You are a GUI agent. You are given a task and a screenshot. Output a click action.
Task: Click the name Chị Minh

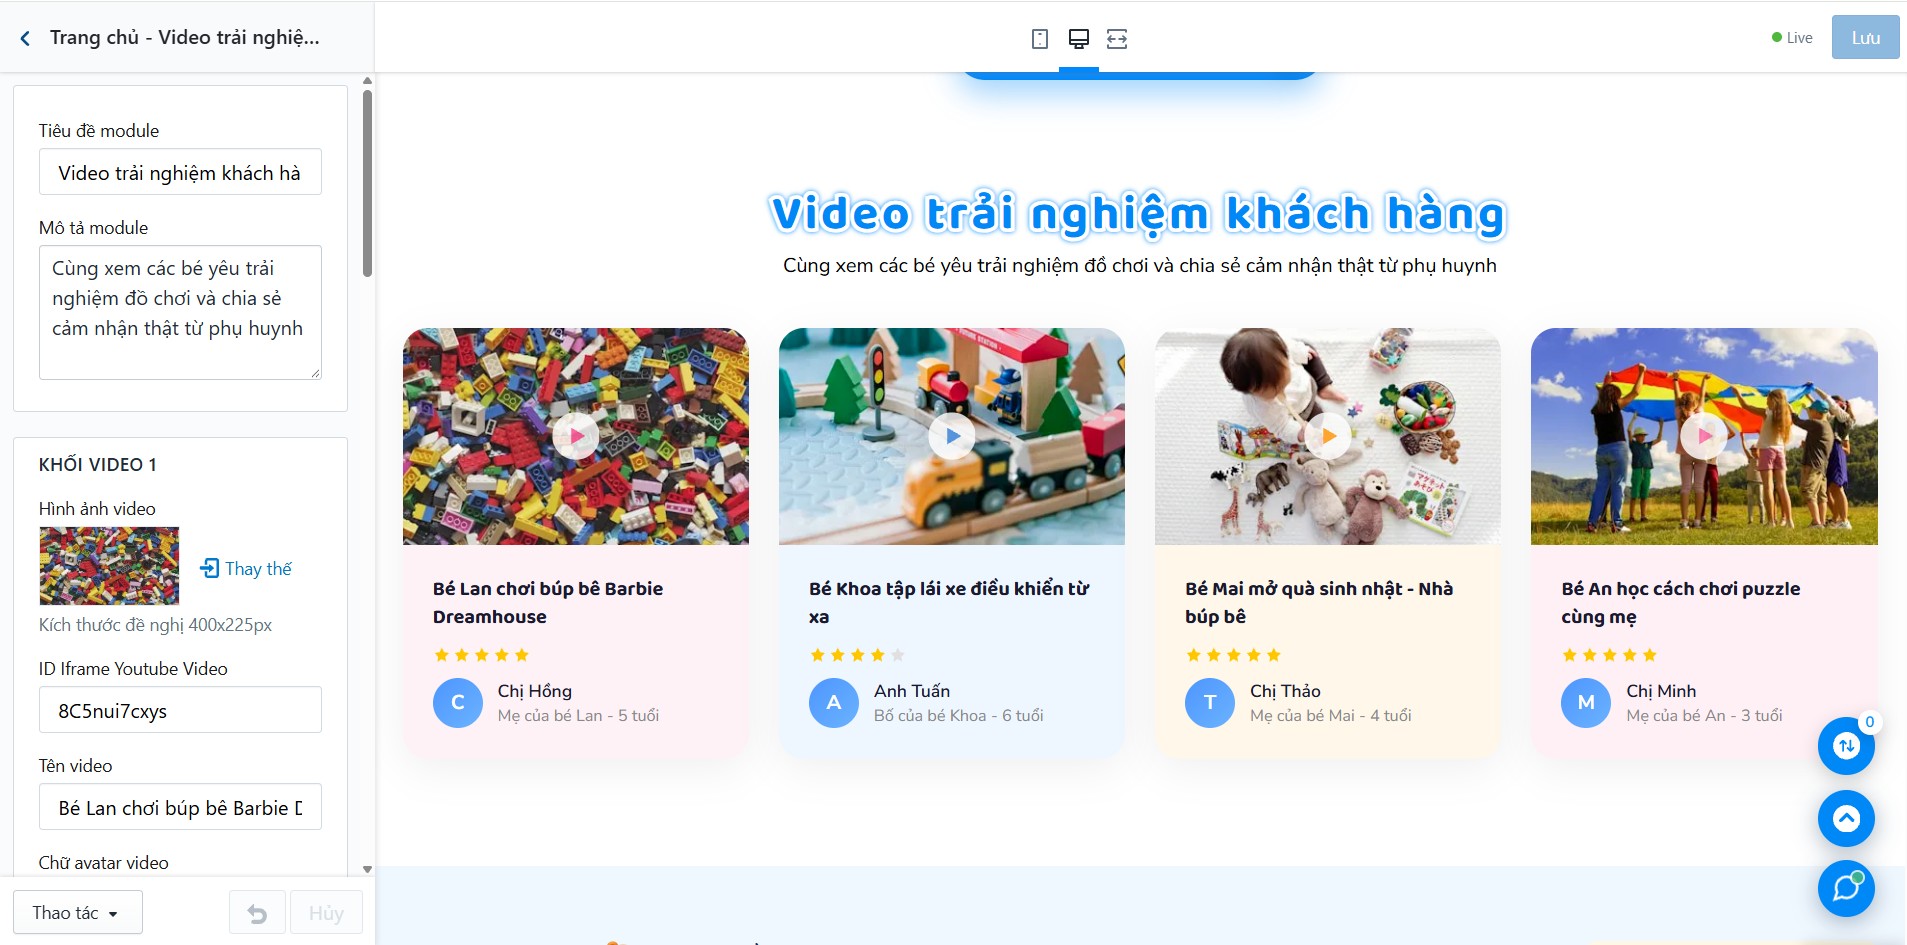tap(1661, 691)
